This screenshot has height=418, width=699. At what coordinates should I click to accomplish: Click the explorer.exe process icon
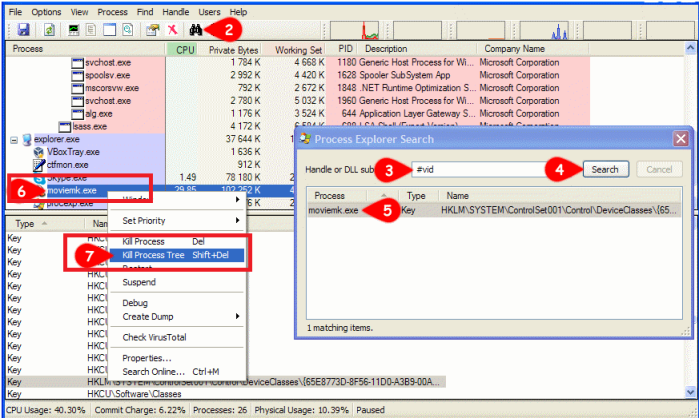point(27,139)
